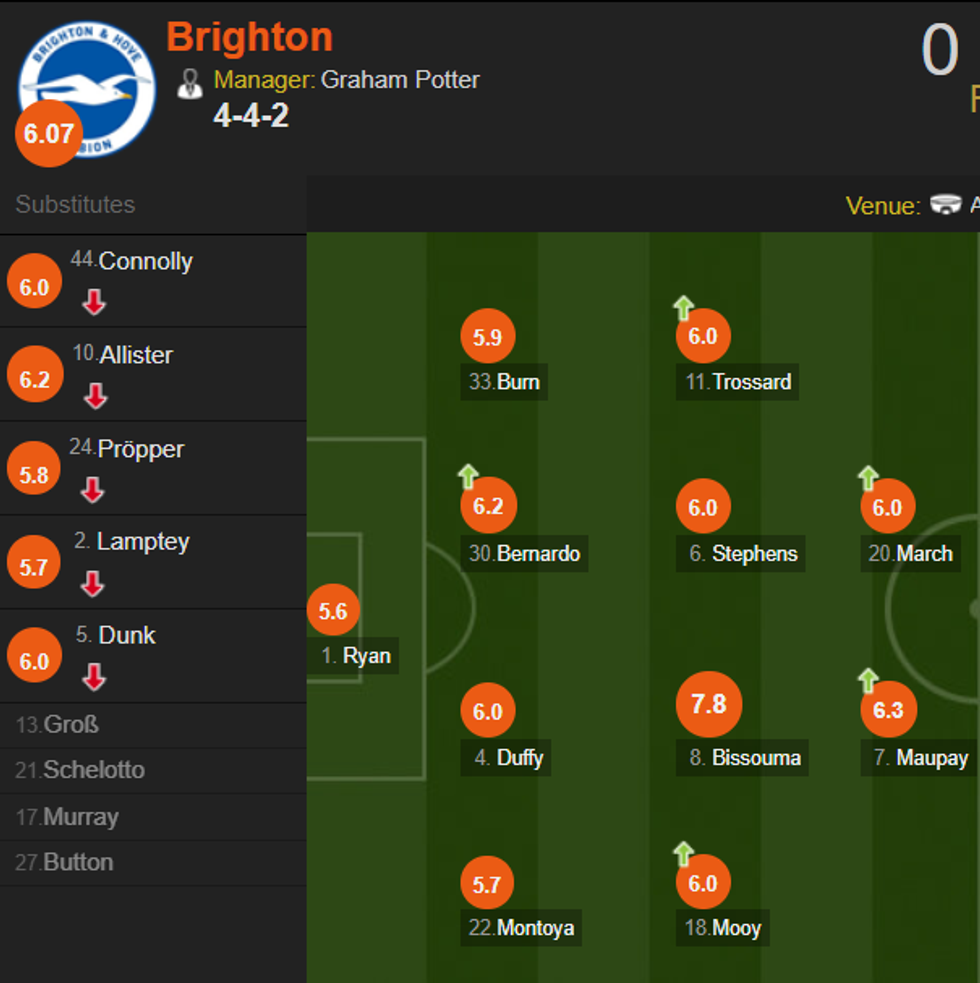The width and height of the screenshot is (980, 983).
Task: Click green substitution arrow above Bernardo
Action: [467, 476]
